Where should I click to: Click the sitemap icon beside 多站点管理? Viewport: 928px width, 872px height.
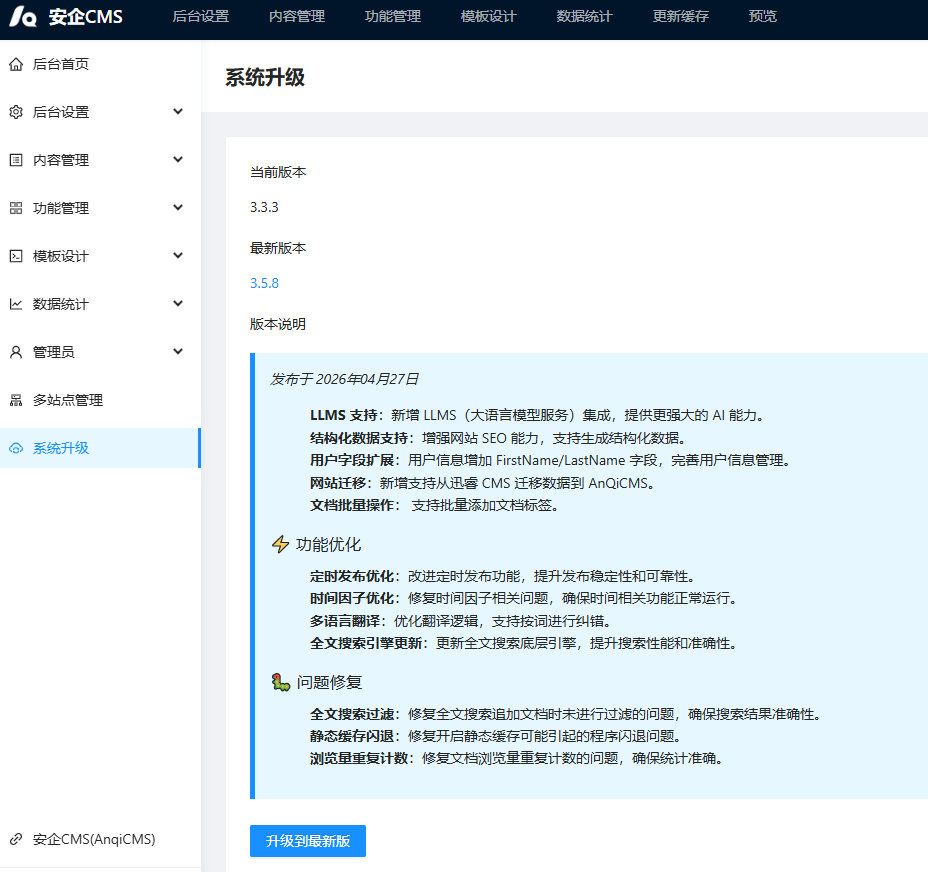point(16,400)
